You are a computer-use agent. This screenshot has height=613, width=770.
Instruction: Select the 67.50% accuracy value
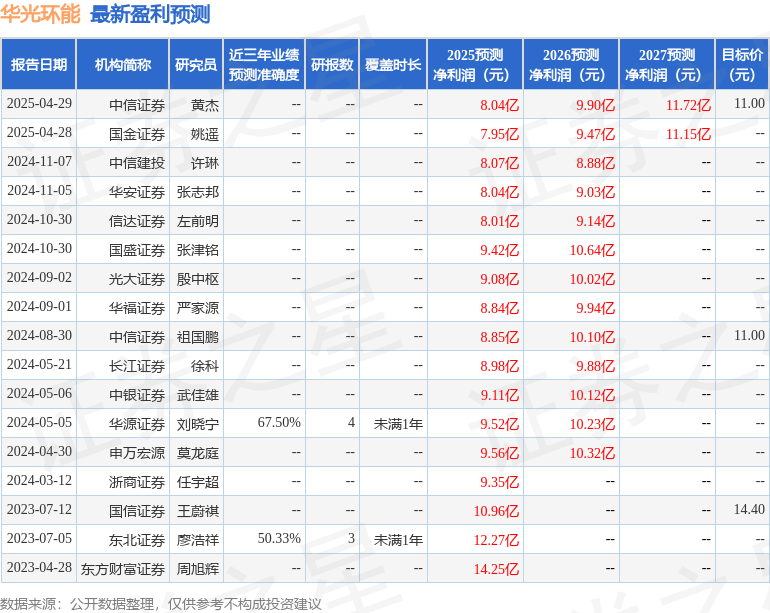(x=279, y=422)
